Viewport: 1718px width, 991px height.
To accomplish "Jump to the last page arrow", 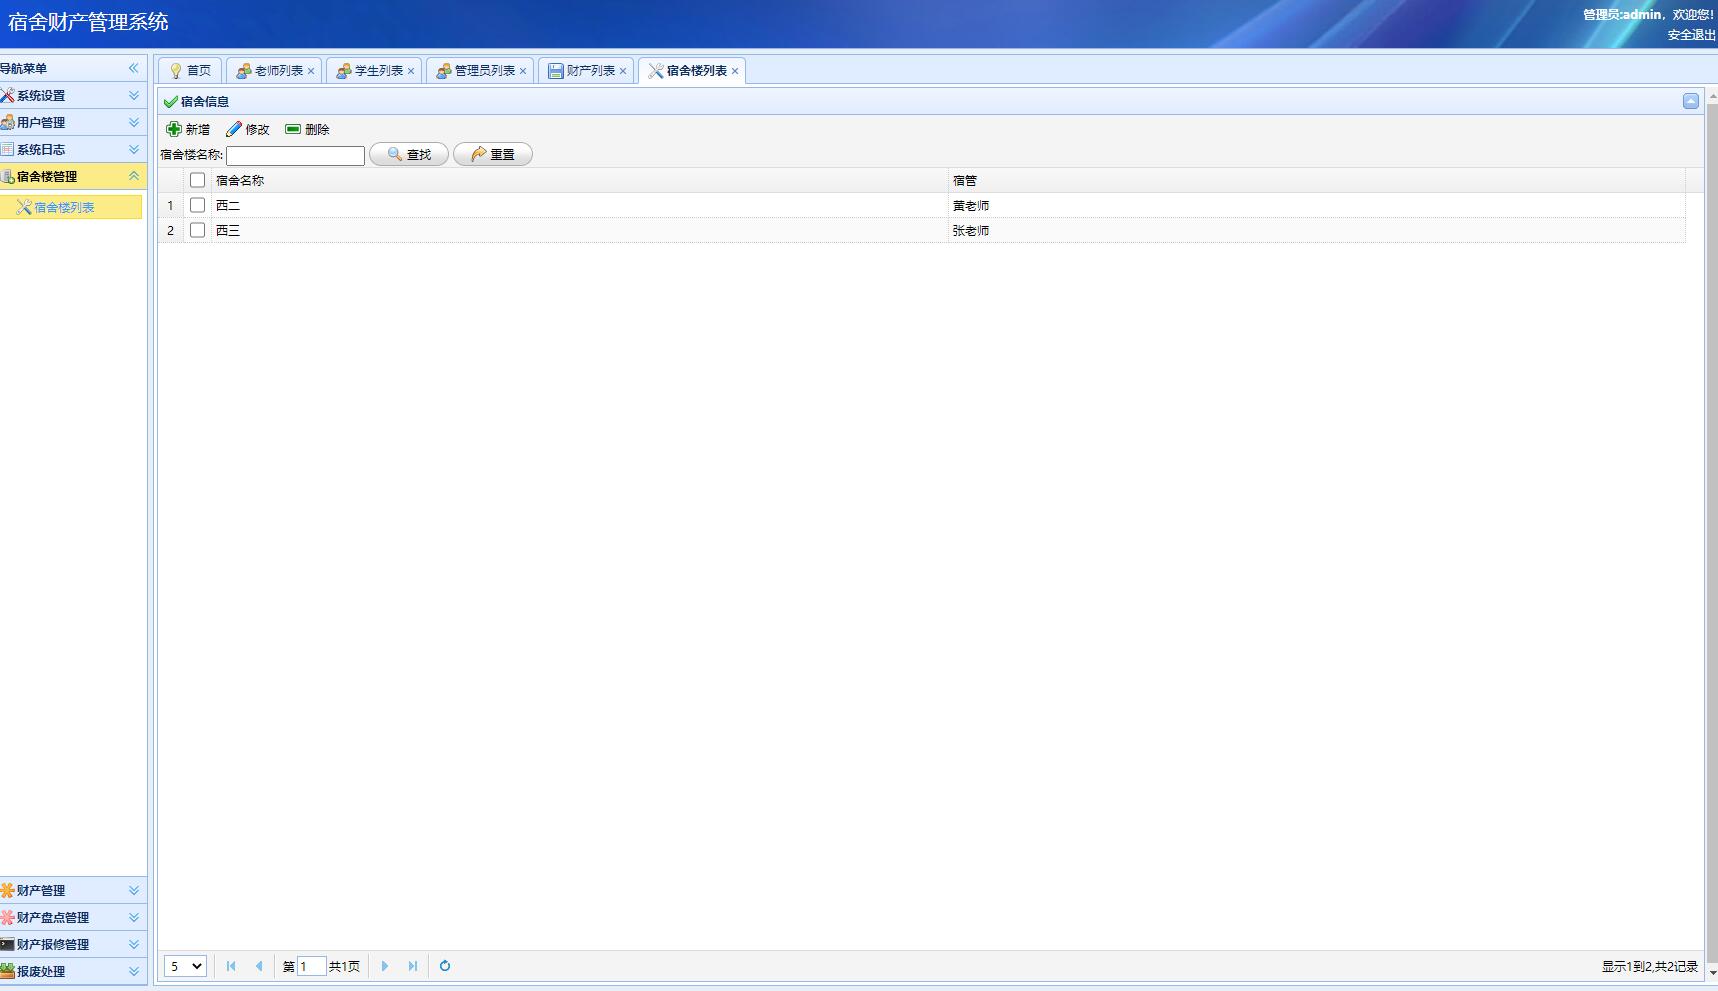I will pyautogui.click(x=412, y=966).
